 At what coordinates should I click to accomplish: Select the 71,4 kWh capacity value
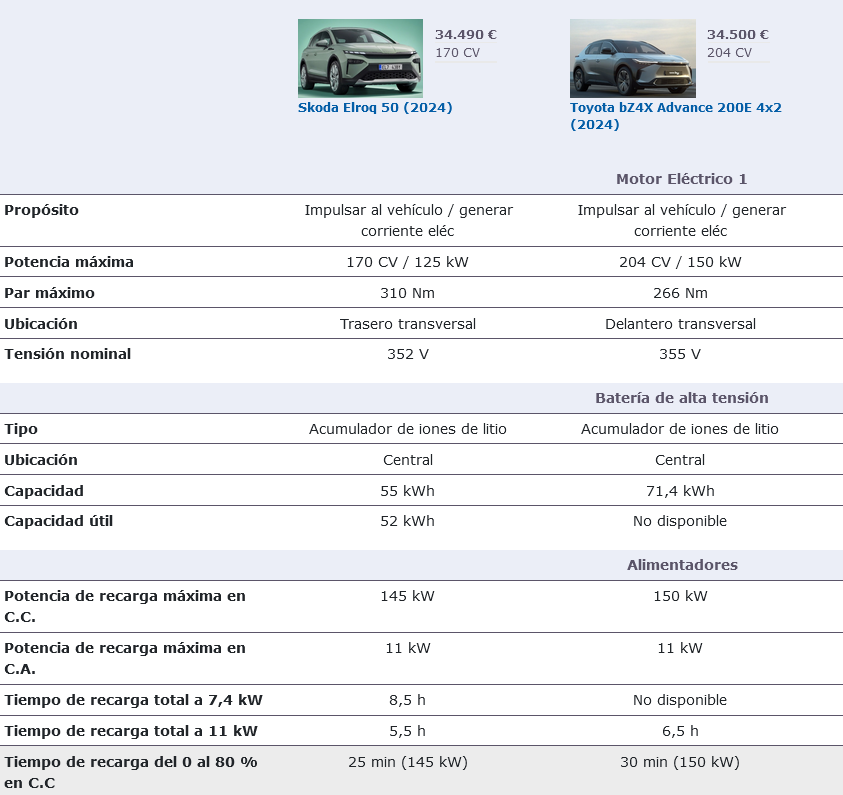click(x=680, y=491)
